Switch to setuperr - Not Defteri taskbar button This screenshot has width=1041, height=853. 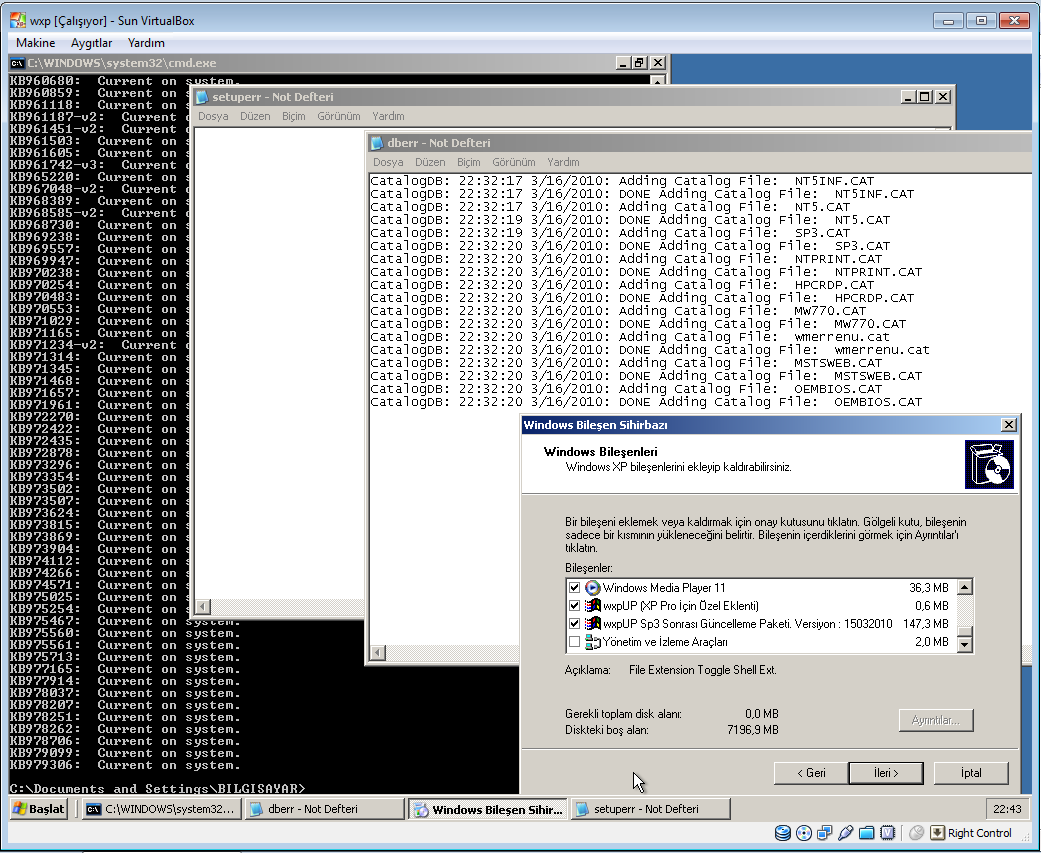tap(651, 809)
